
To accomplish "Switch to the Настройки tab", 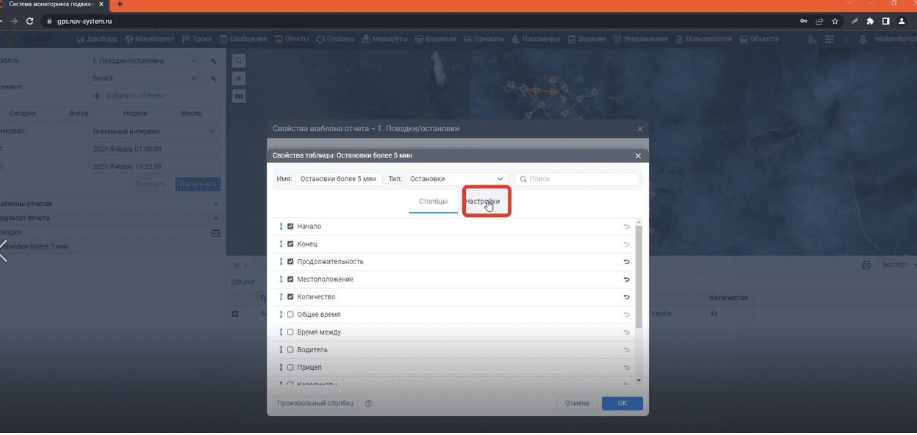I will pyautogui.click(x=482, y=201).
